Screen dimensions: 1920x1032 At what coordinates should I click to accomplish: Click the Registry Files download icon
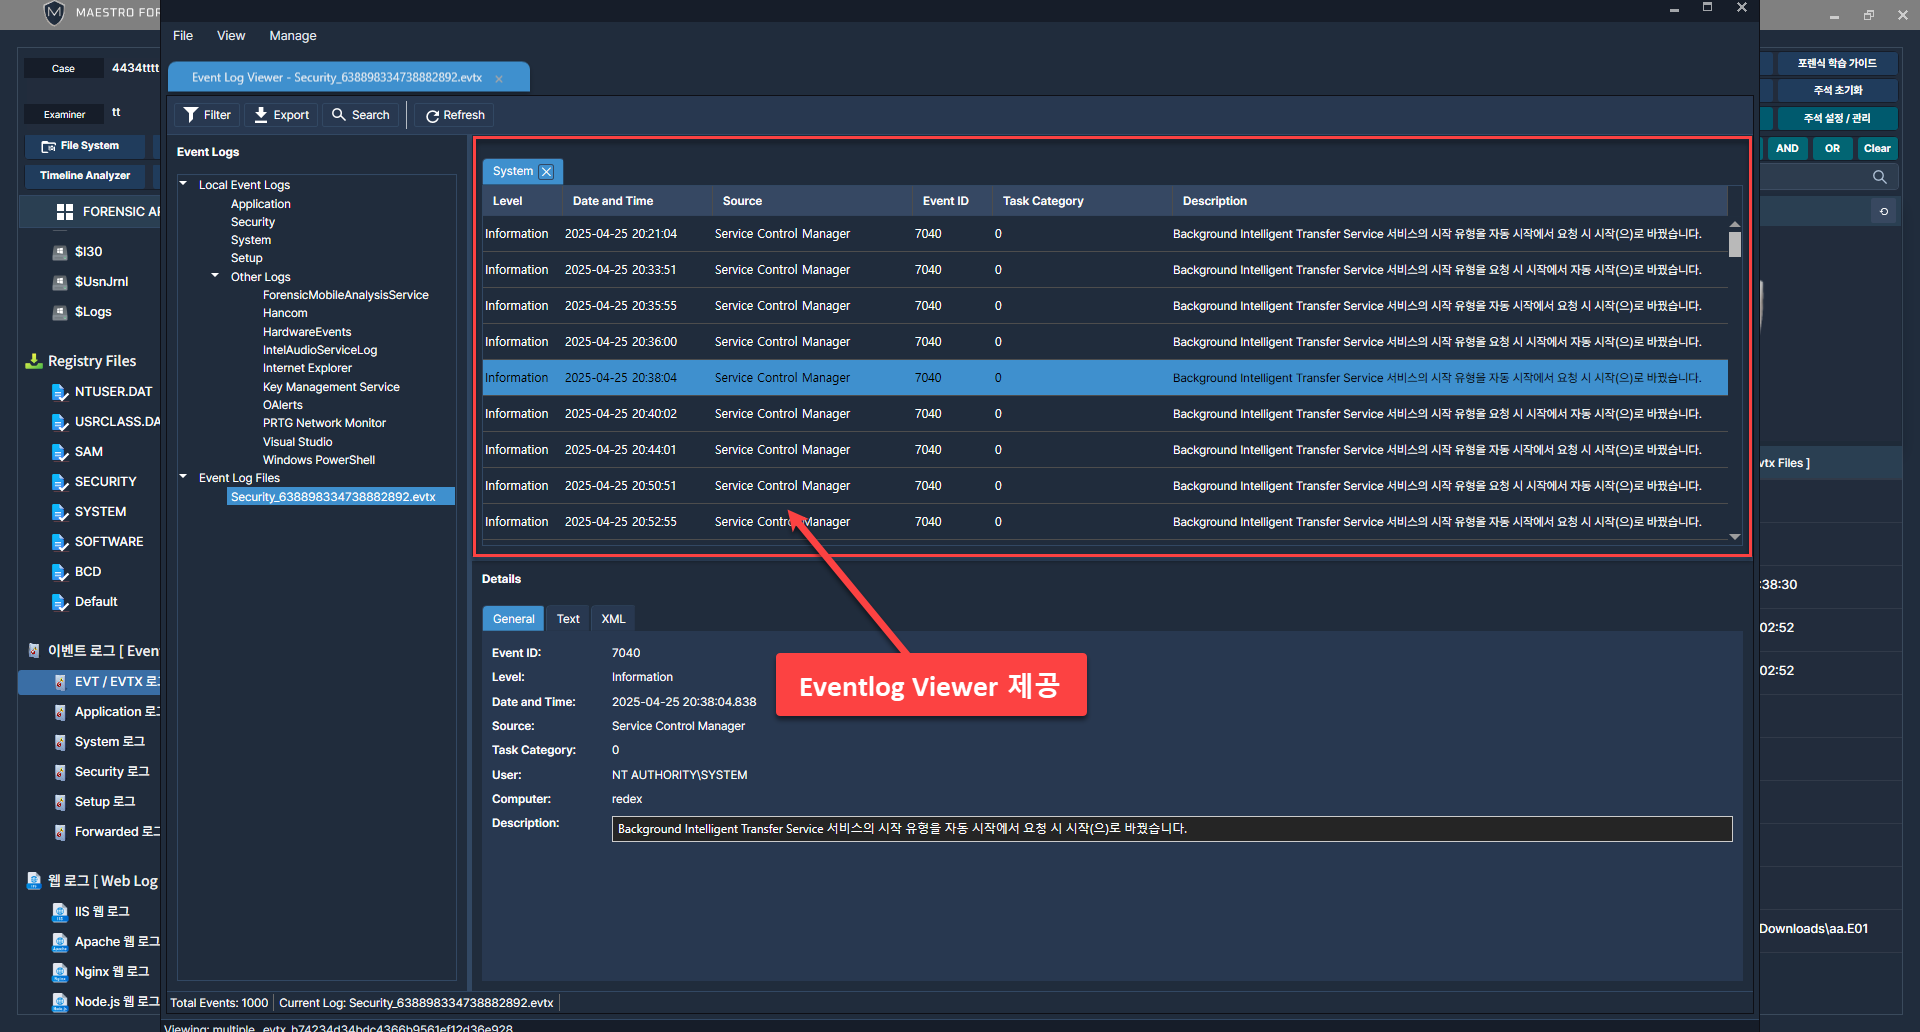click(x=33, y=361)
